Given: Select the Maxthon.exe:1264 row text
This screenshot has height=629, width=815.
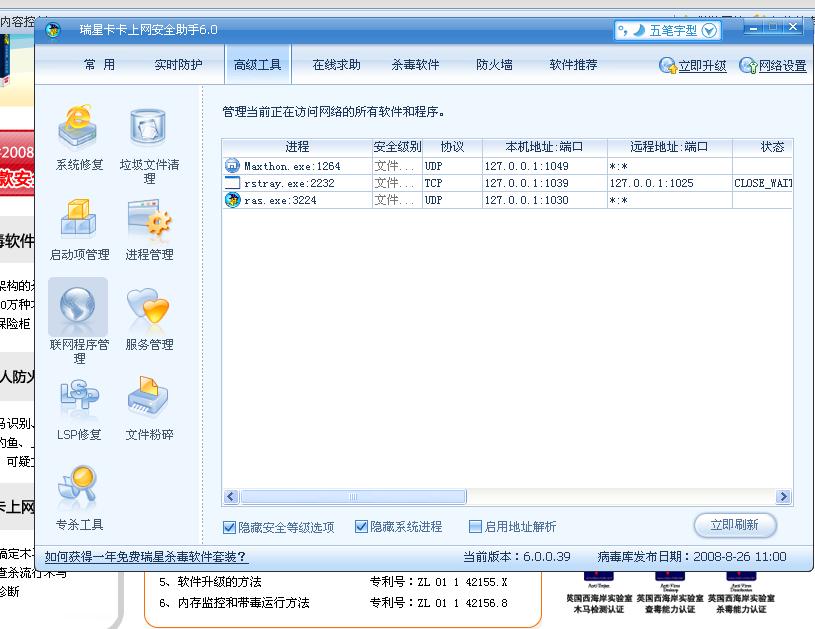Looking at the screenshot, I should [292, 166].
